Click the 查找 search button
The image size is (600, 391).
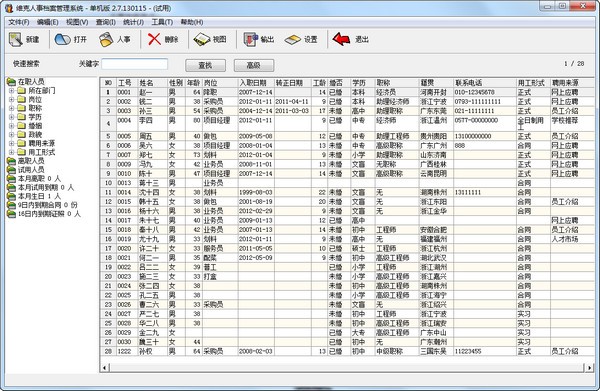coord(205,65)
